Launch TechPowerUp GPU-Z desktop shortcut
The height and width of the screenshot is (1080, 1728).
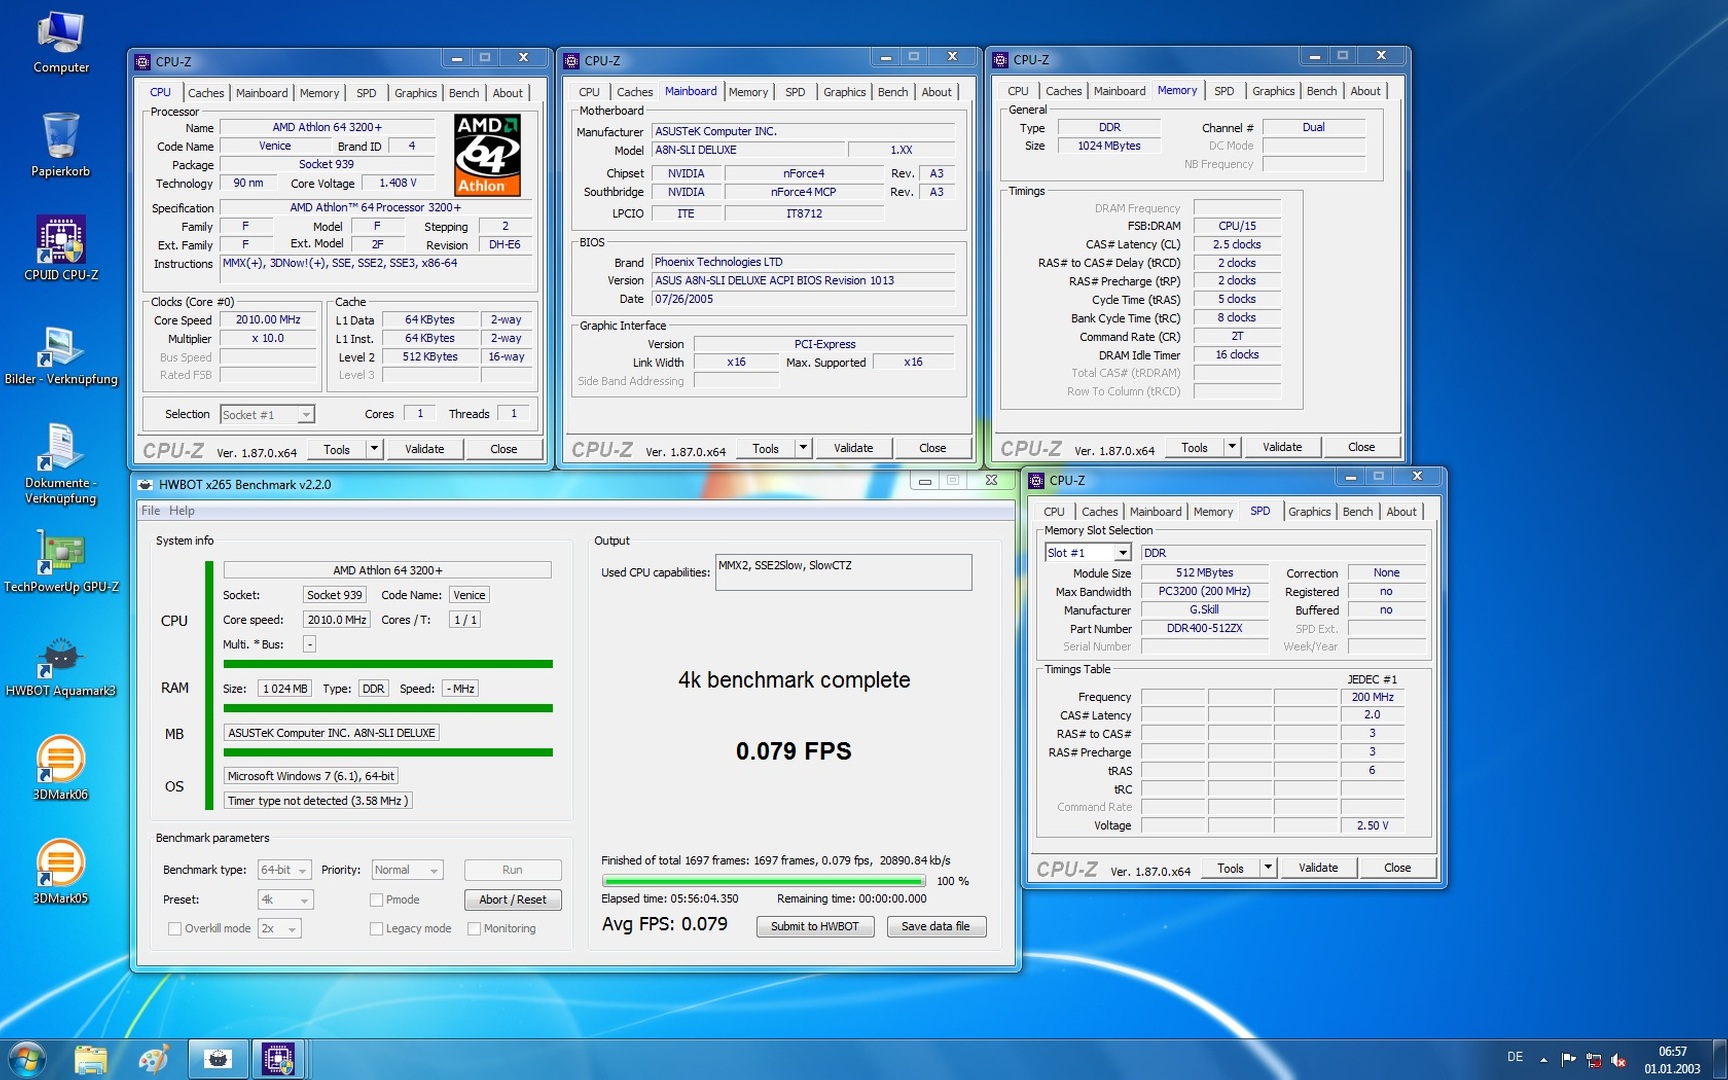point(61,560)
